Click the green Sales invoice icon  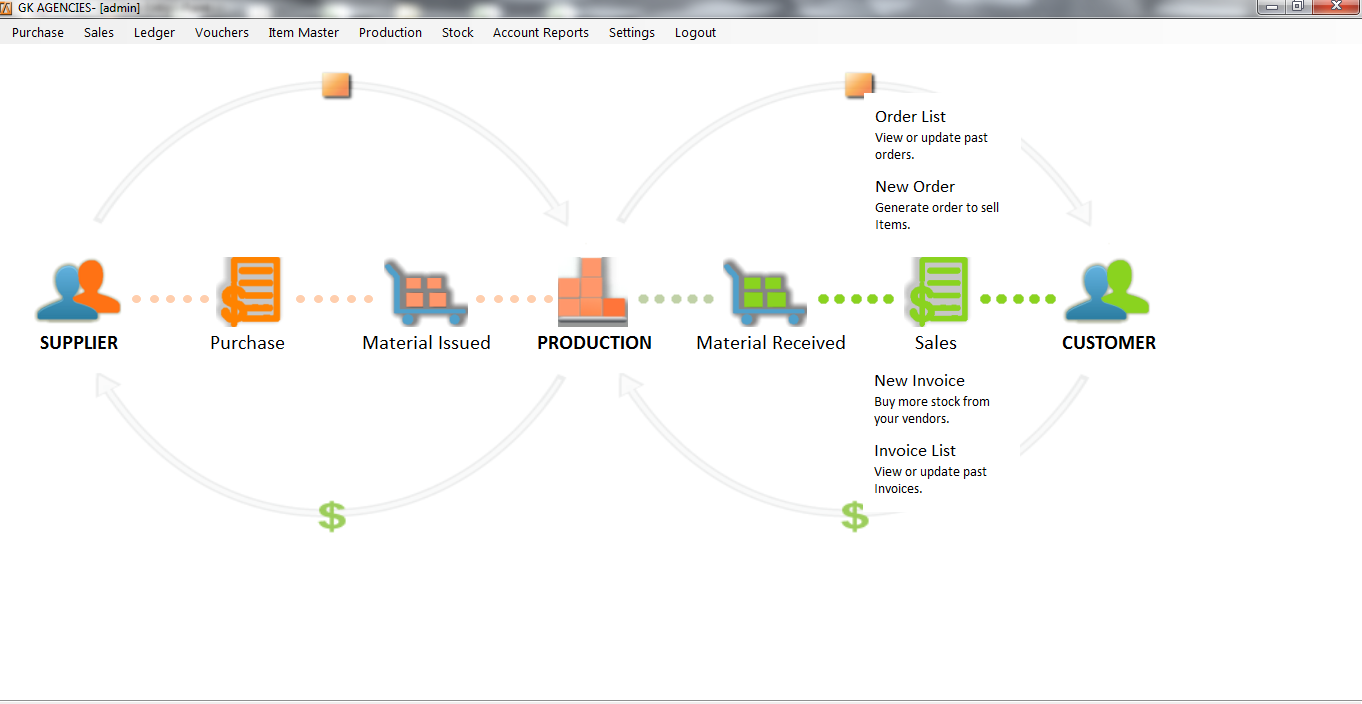937,291
